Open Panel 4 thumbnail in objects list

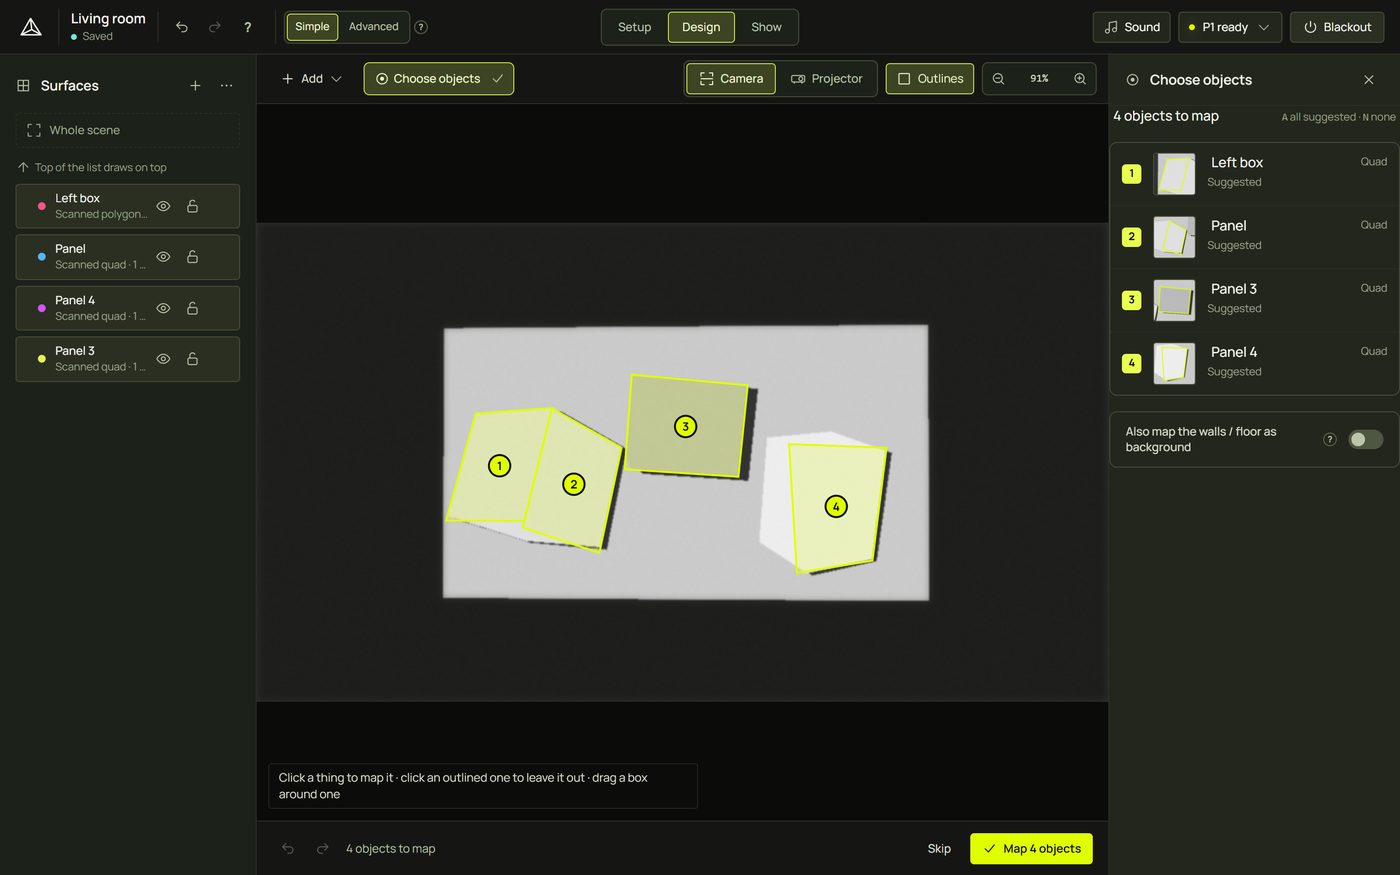(1174, 363)
